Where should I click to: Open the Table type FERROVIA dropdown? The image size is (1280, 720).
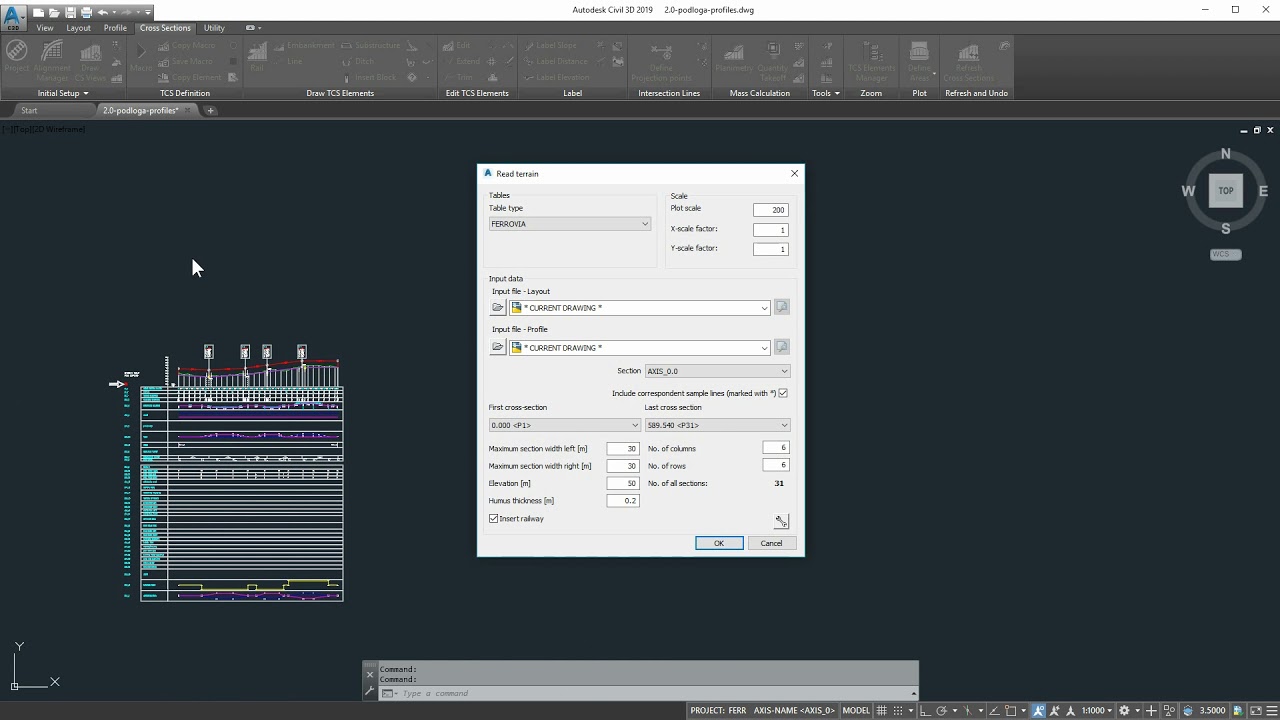pyautogui.click(x=570, y=224)
